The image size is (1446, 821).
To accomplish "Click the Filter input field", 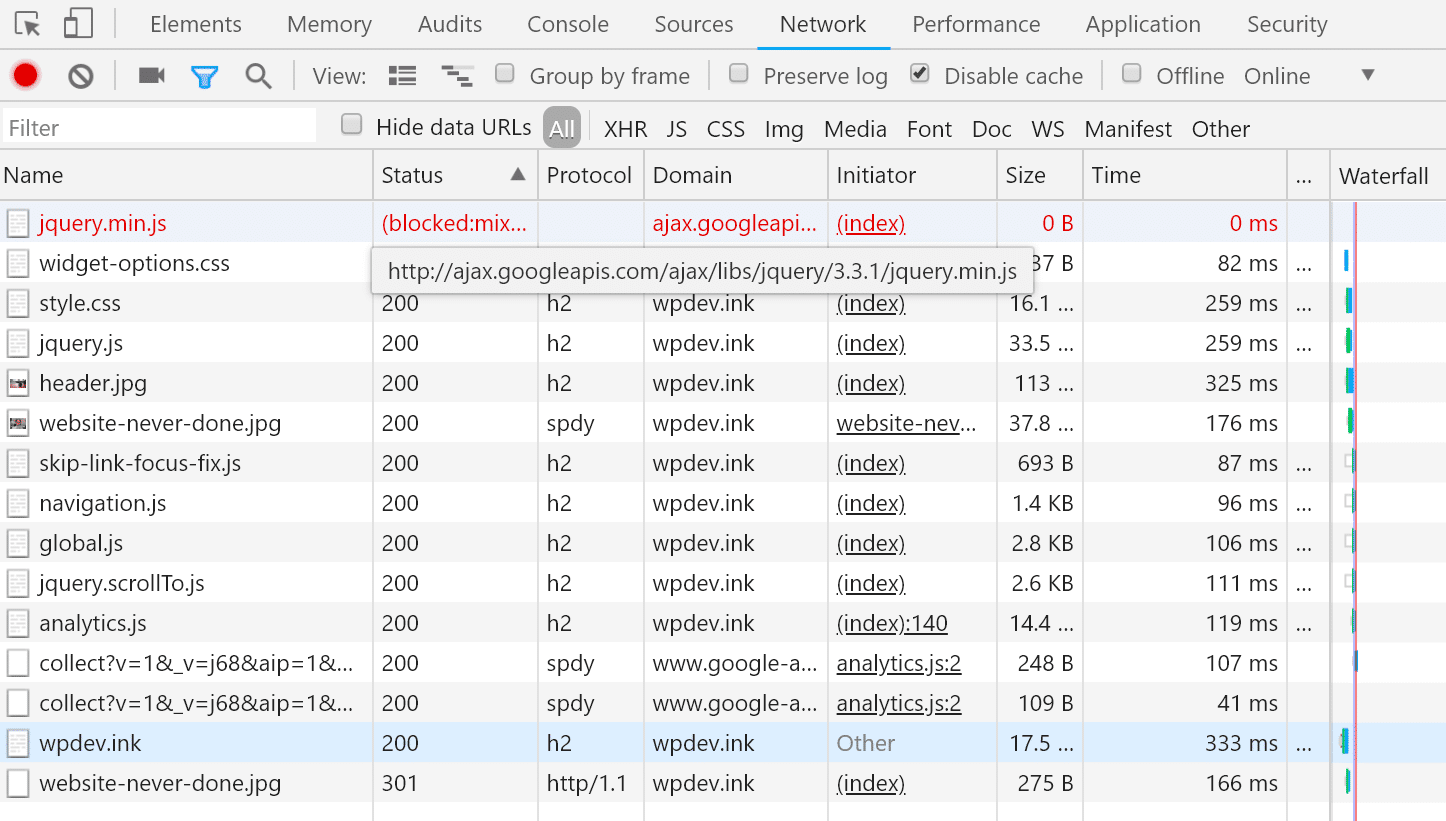I will click(x=158, y=126).
